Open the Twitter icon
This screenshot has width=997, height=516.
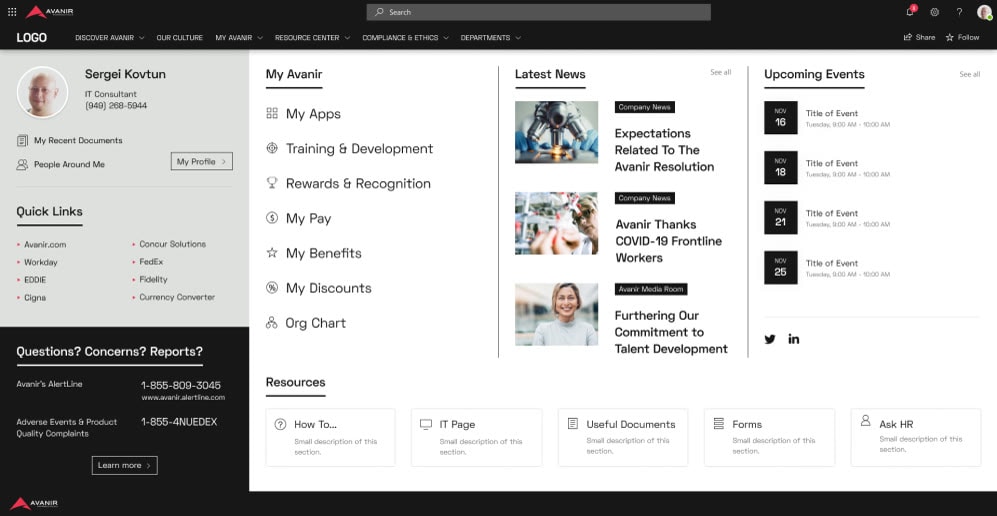[770, 339]
